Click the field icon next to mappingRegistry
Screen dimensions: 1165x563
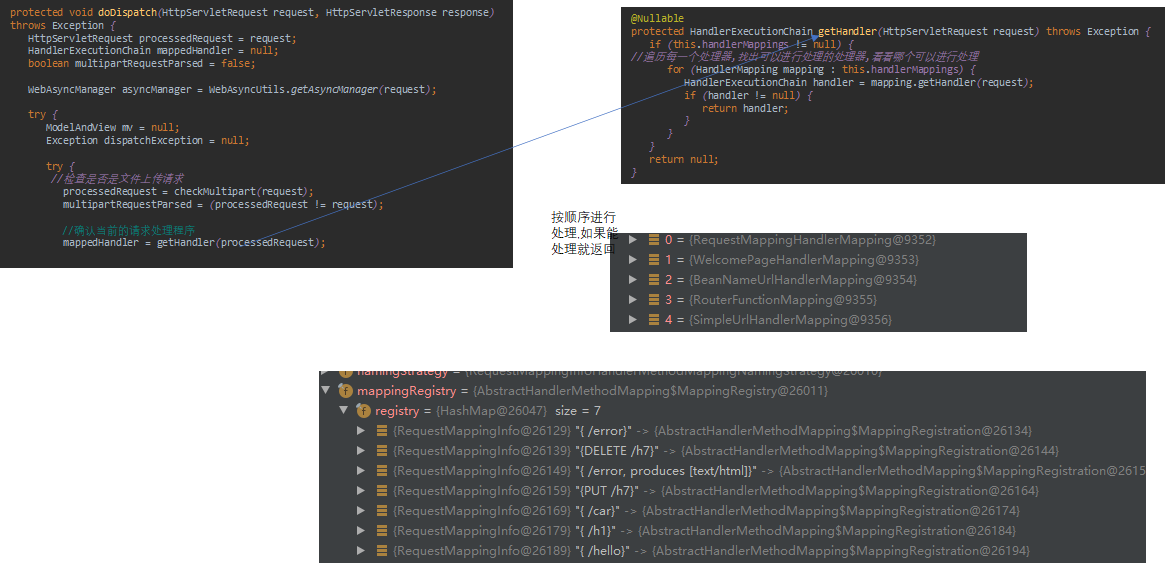click(346, 391)
